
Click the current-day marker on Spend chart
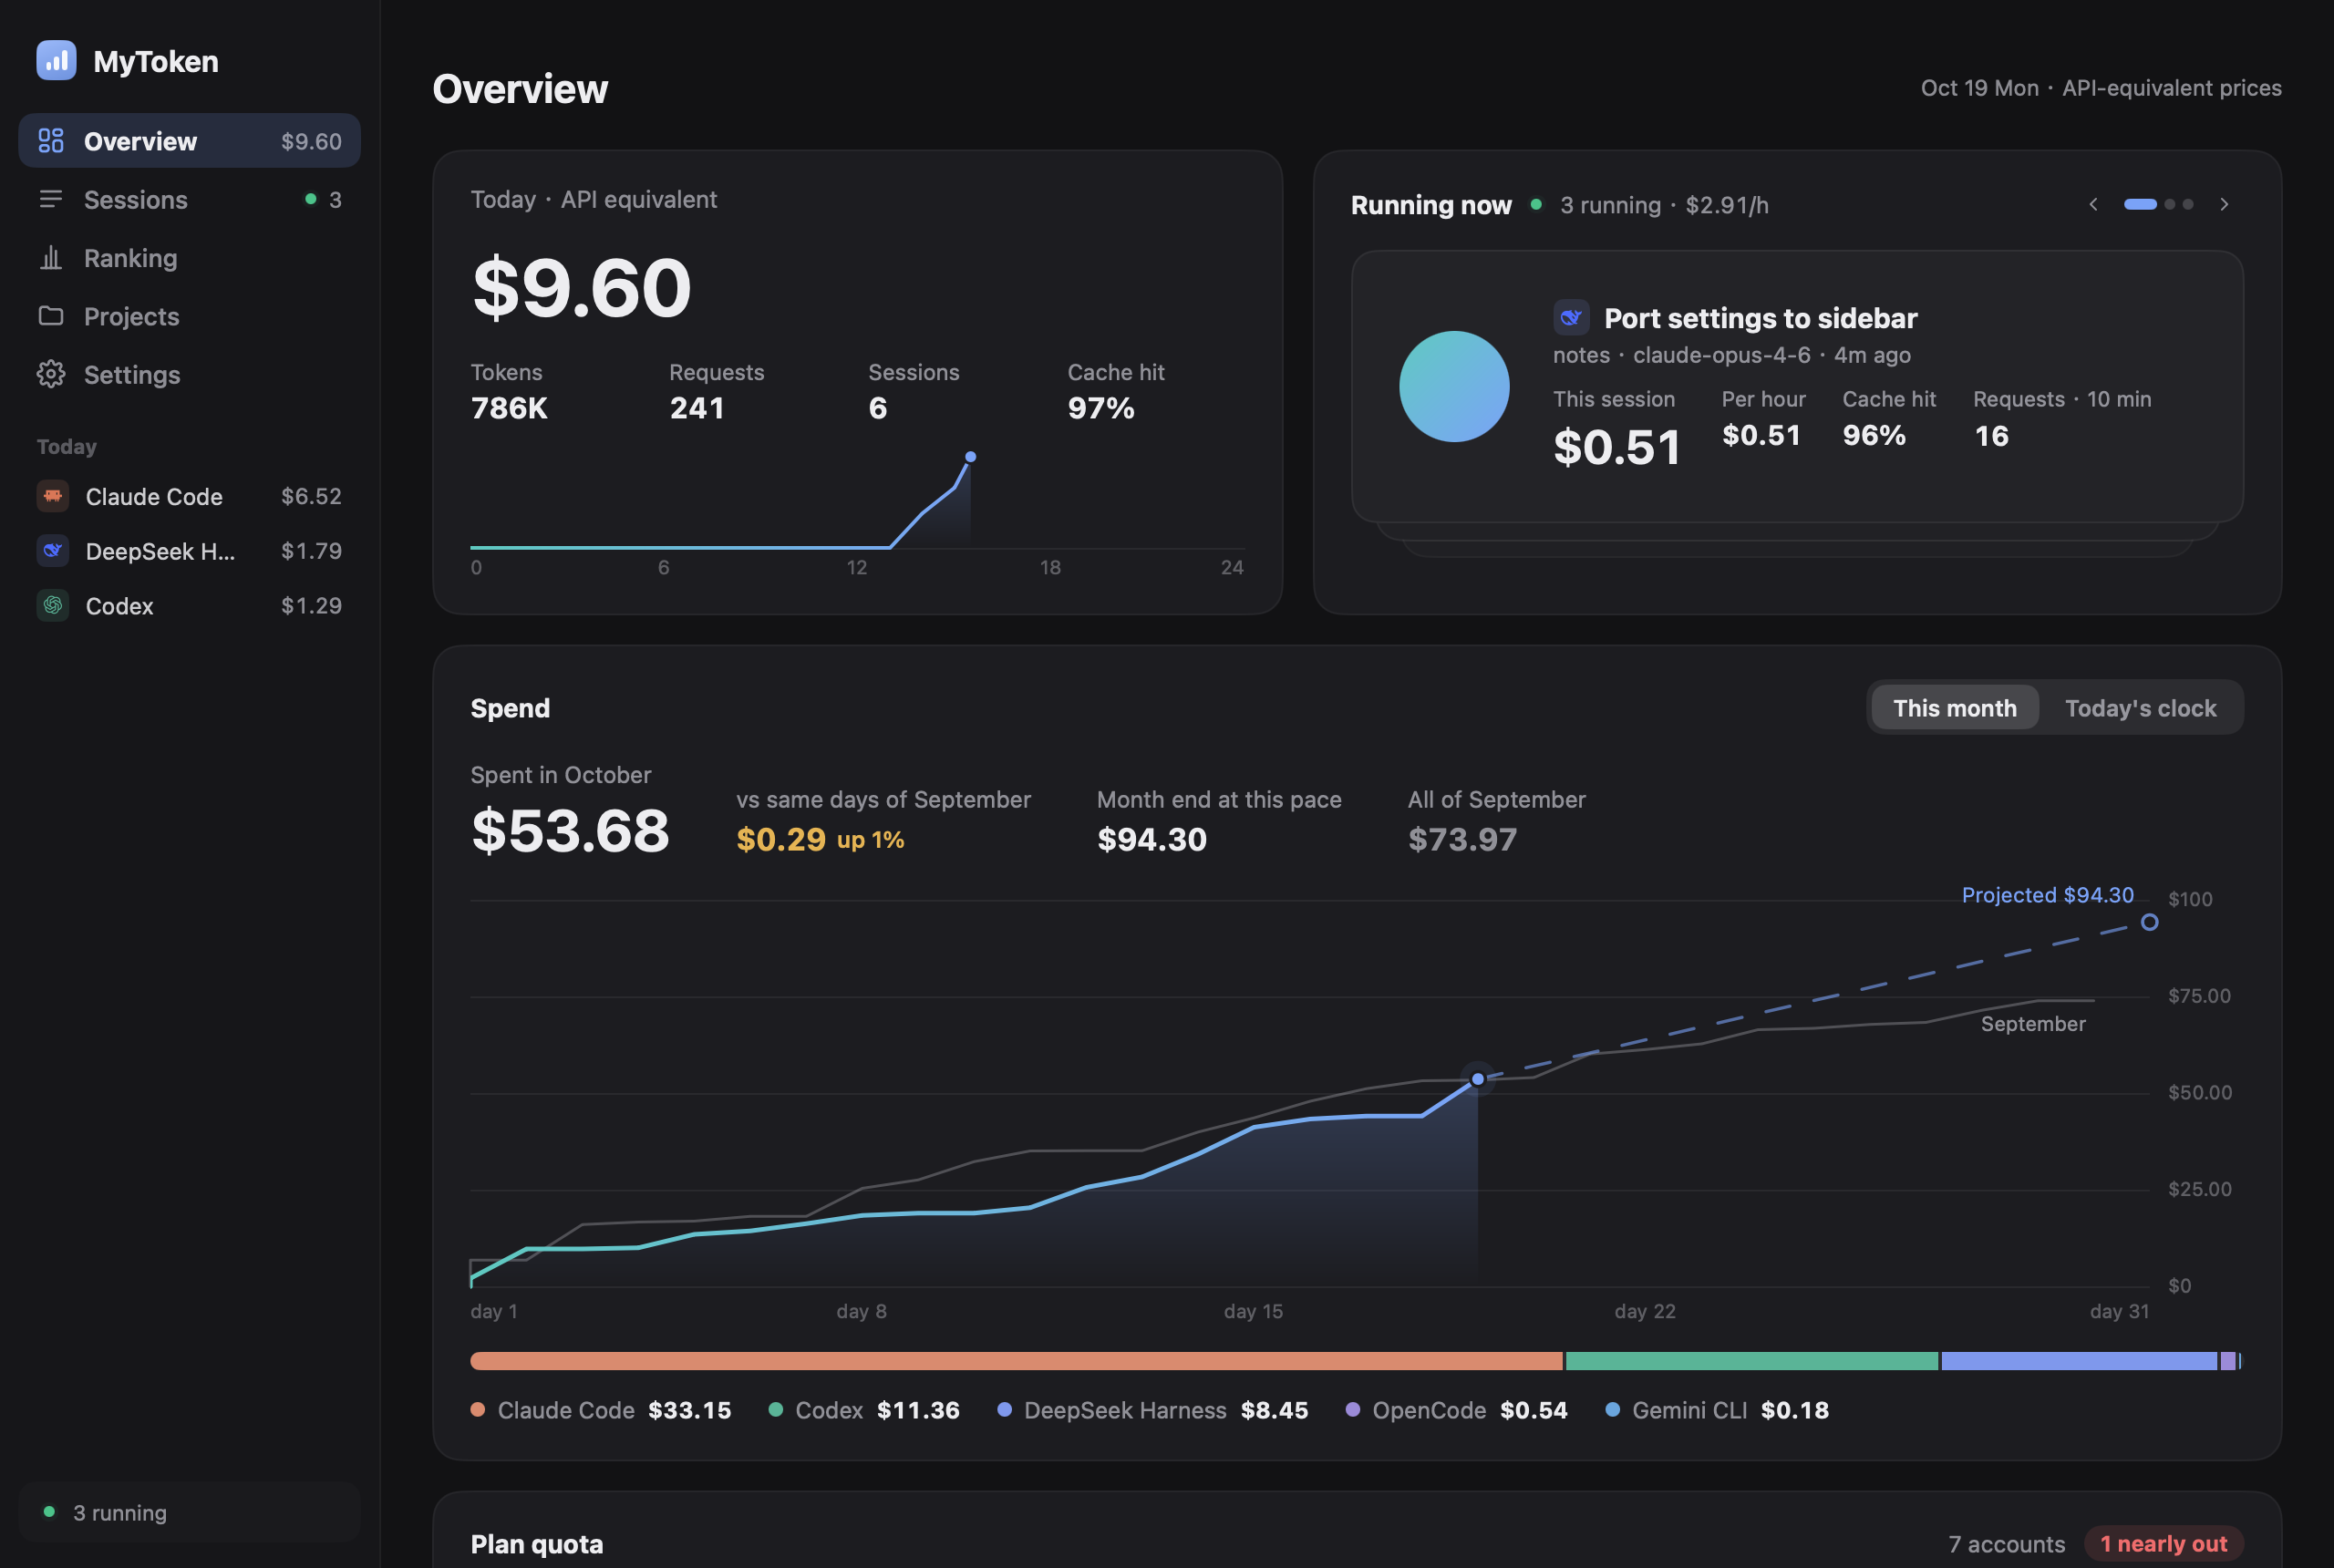[x=1478, y=1079]
